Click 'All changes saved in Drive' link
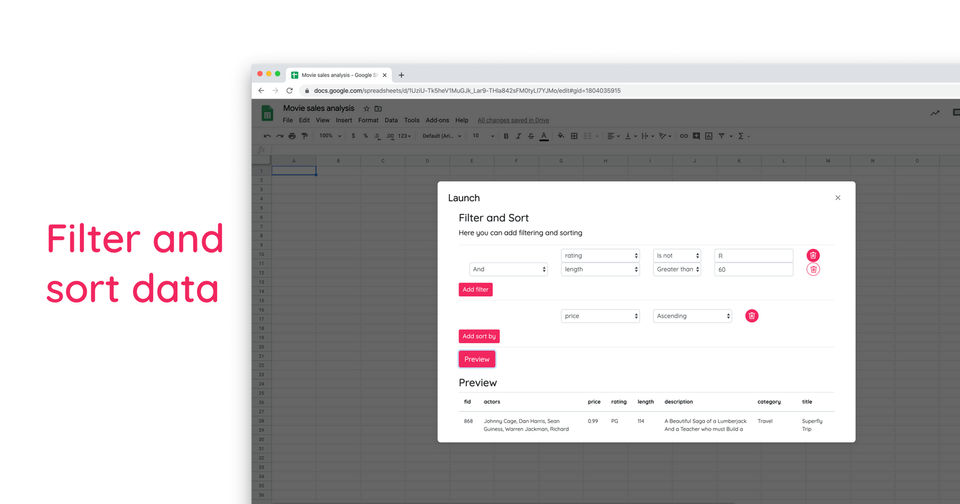Image resolution: width=960 pixels, height=504 pixels. (x=513, y=121)
